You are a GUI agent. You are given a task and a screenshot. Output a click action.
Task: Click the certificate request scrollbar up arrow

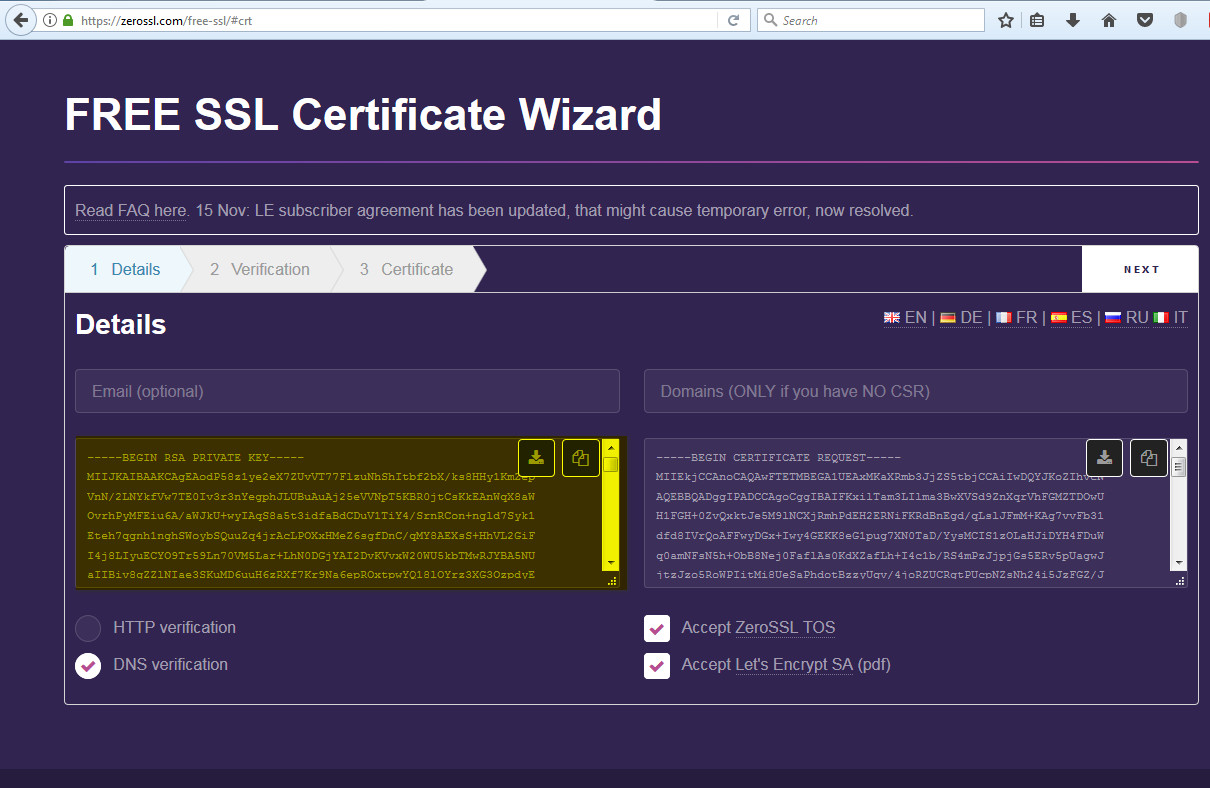tap(1179, 446)
